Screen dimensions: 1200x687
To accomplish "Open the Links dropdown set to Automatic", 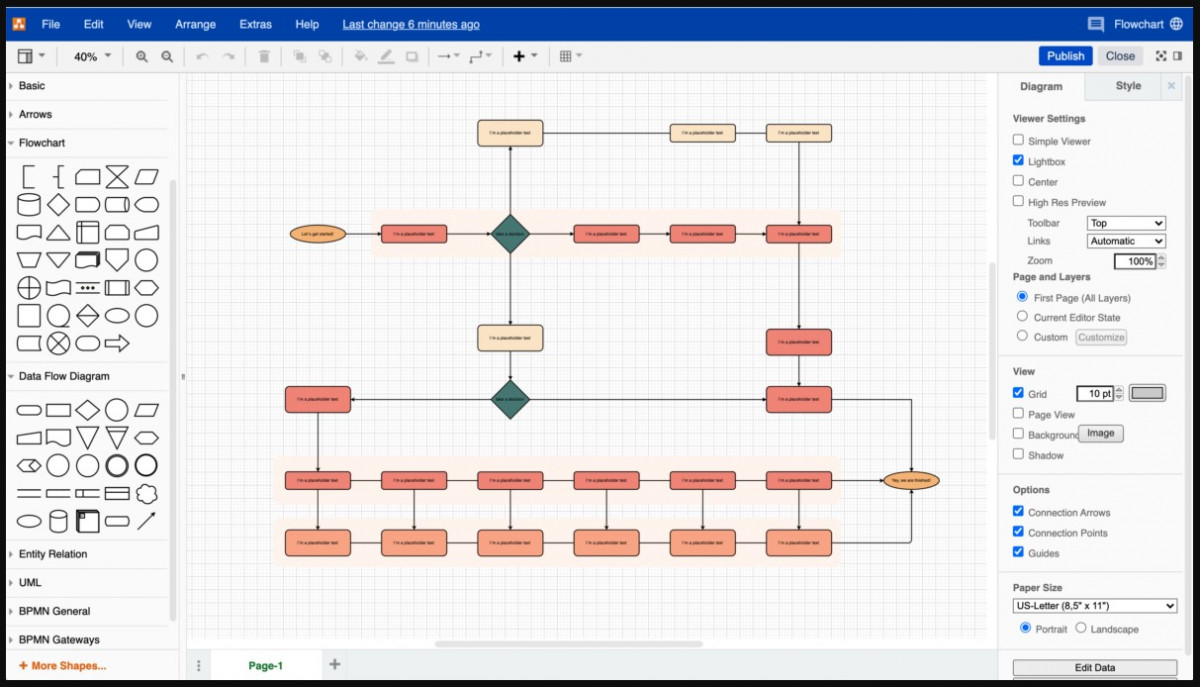I will (1127, 241).
